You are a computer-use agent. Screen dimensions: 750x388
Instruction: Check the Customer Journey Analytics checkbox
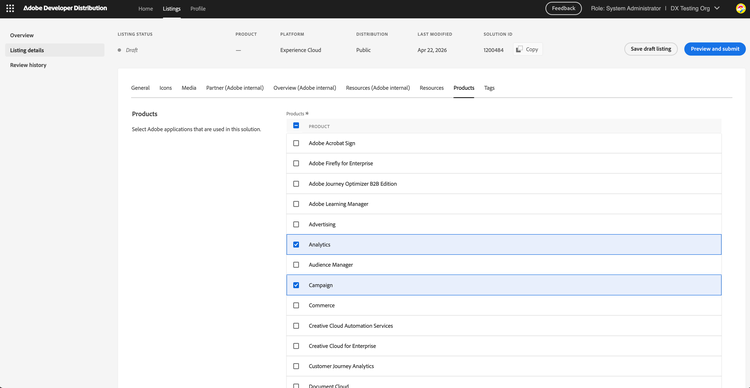pos(296,366)
